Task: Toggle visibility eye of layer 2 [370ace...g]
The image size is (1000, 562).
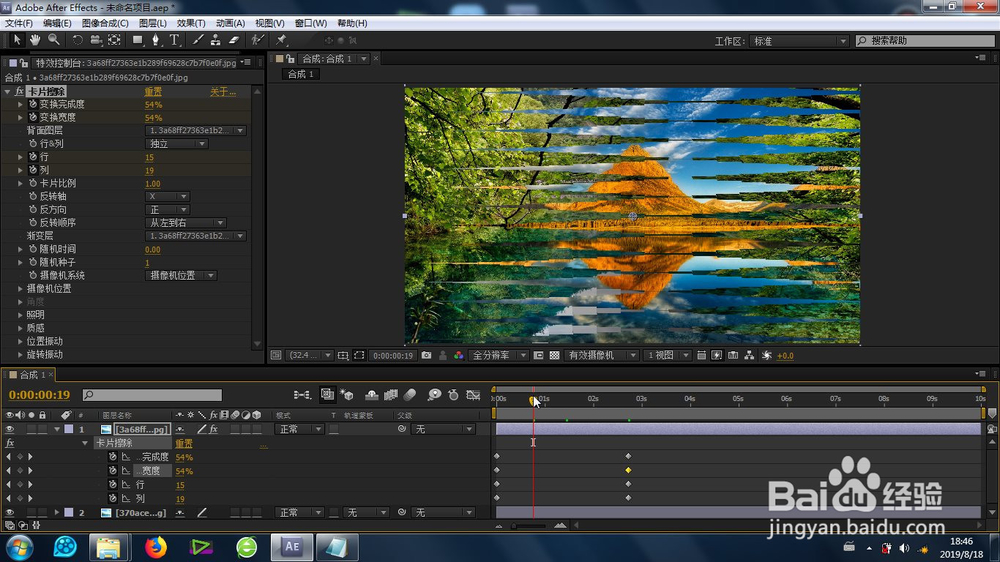Action: click(x=10, y=512)
